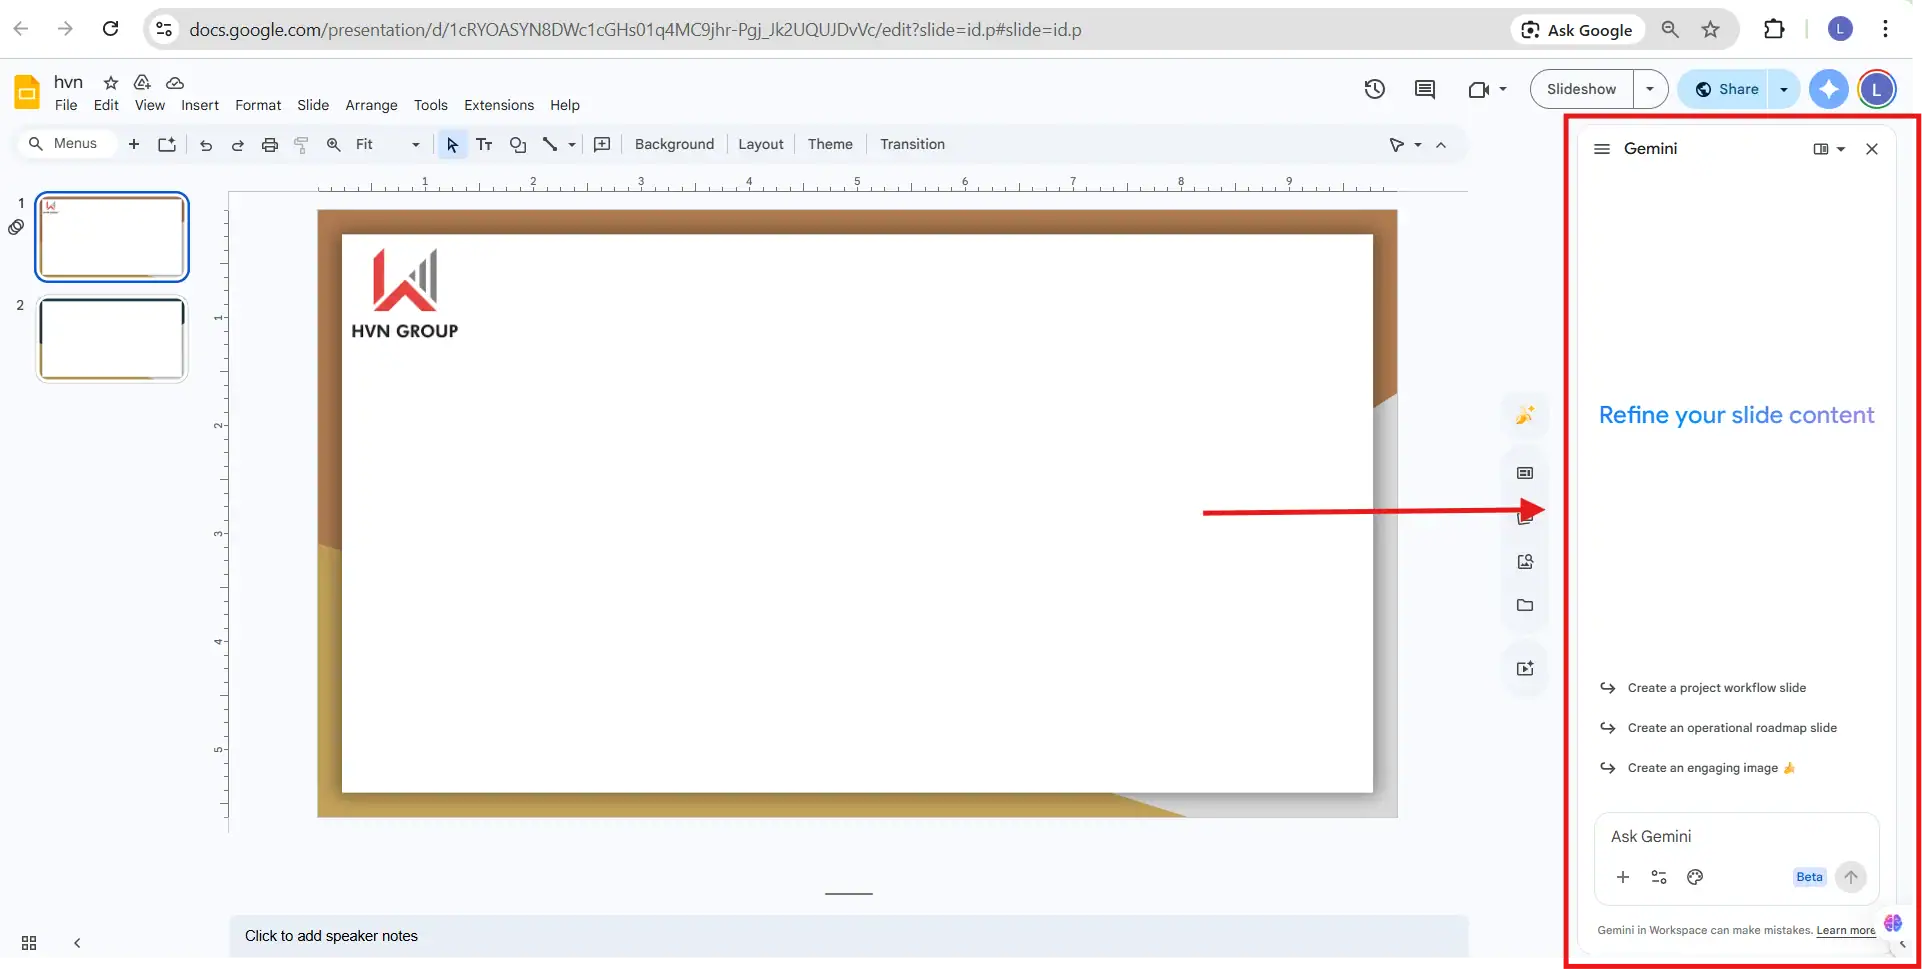Click the Gemini palette style icon
1922x970 pixels.
point(1695,877)
